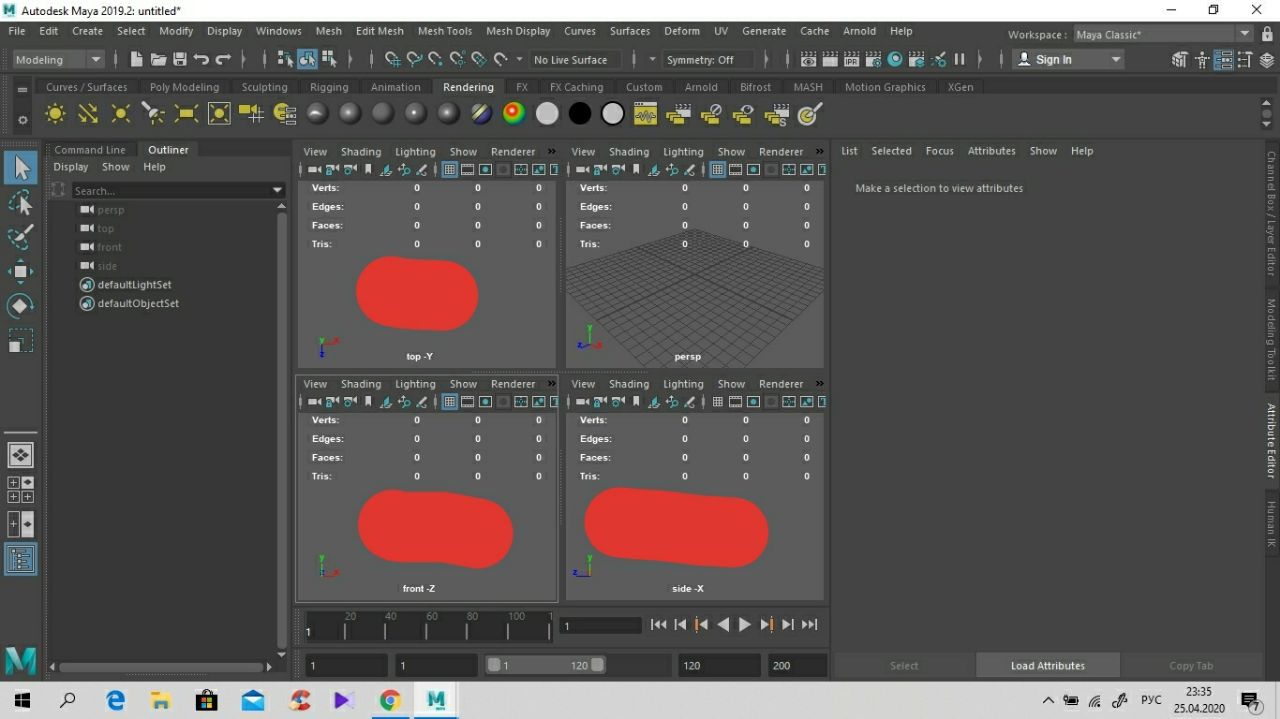
Task: Switch to single pane layout
Action: (x=20, y=455)
